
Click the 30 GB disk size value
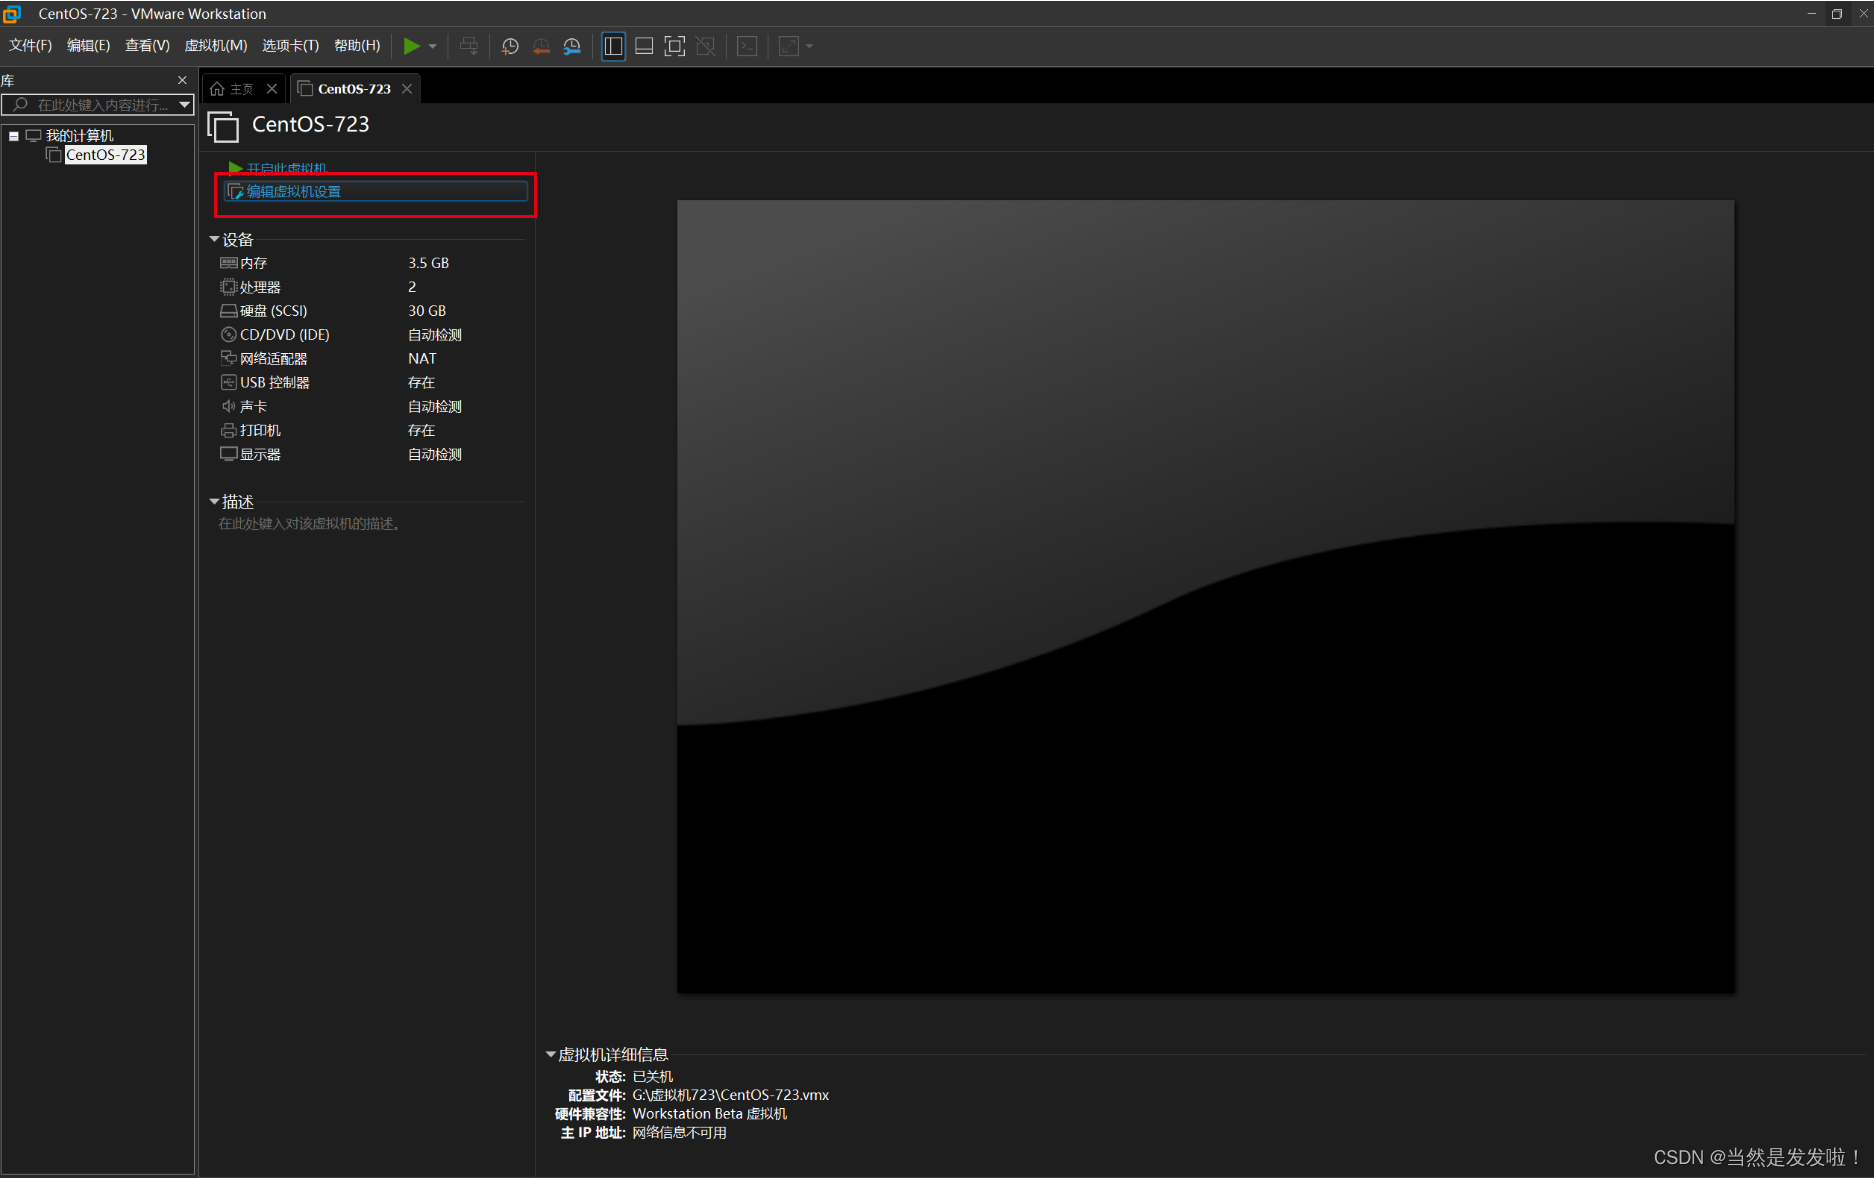(427, 311)
